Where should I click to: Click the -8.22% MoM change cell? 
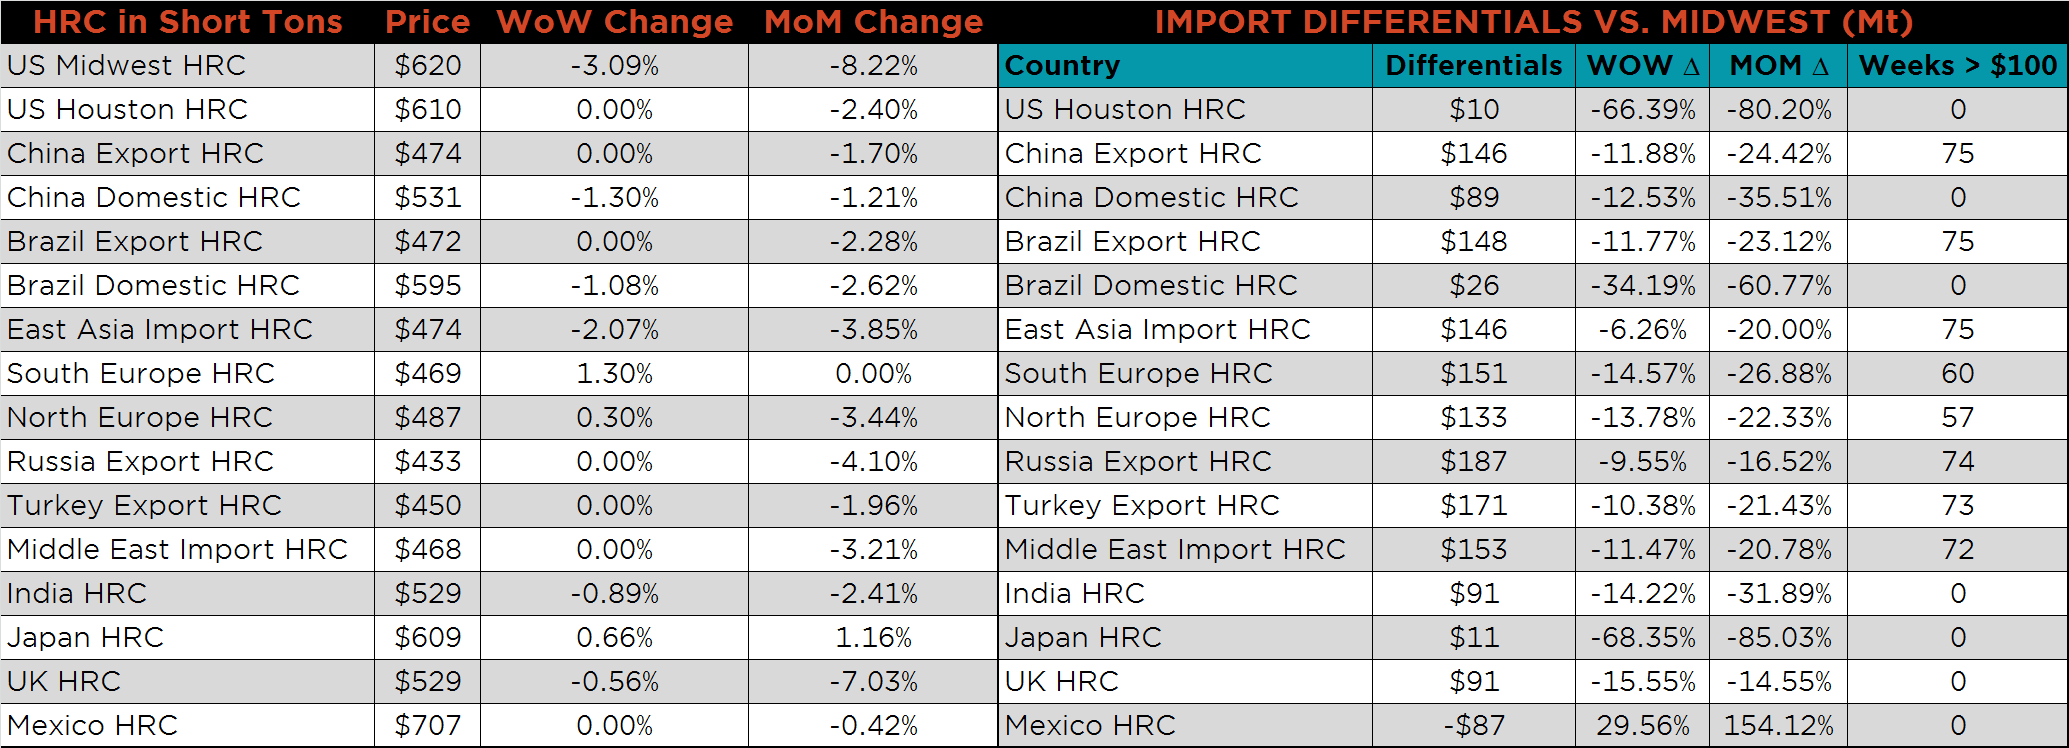coord(873,66)
